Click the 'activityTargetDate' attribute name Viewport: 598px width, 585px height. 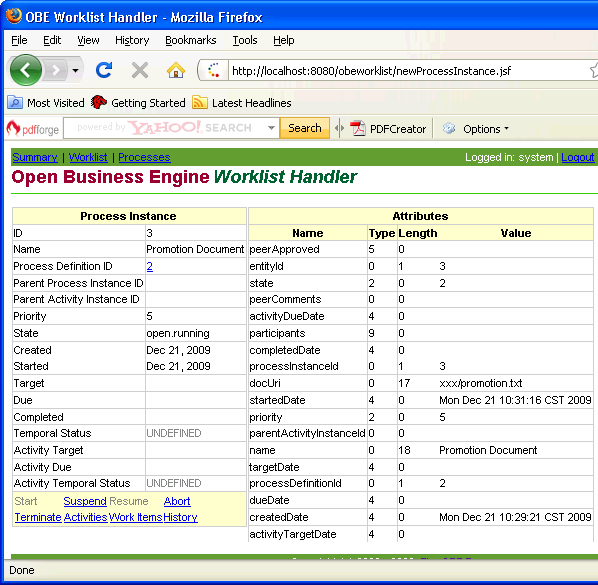click(293, 534)
